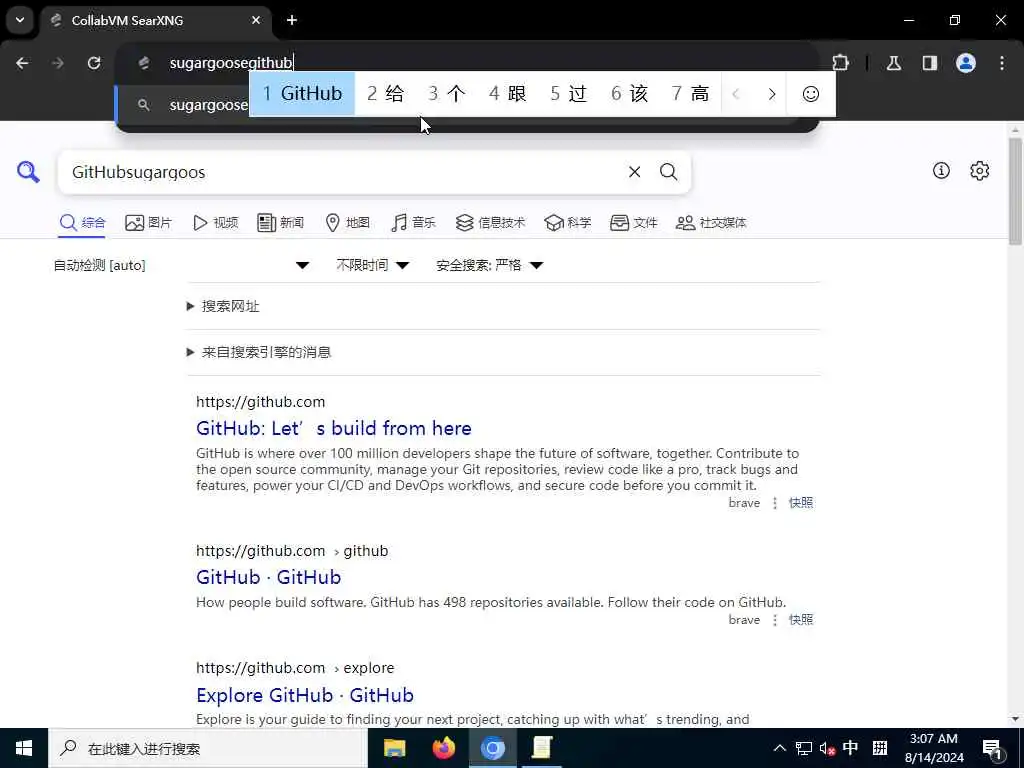
Task: Open Firefox from taskbar
Action: [444, 748]
